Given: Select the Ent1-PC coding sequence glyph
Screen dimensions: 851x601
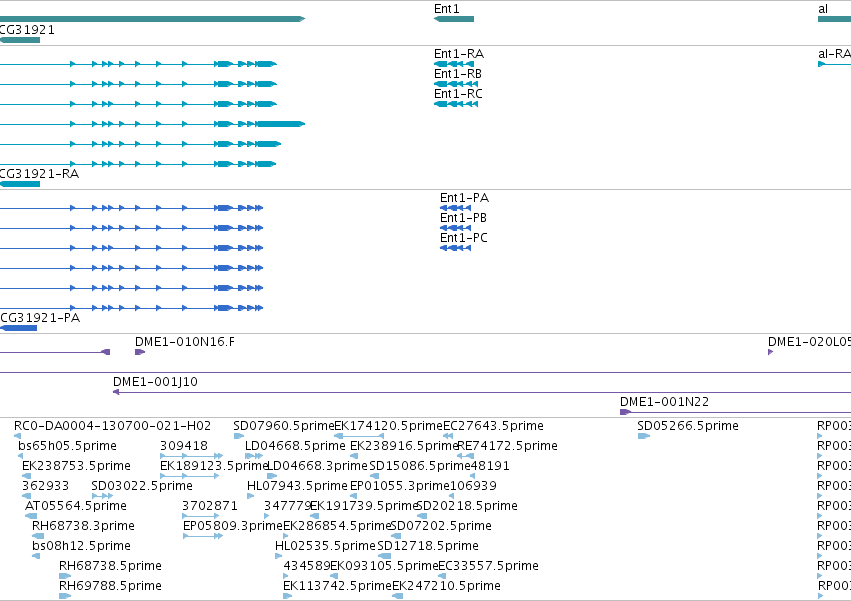Looking at the screenshot, I should click(455, 248).
